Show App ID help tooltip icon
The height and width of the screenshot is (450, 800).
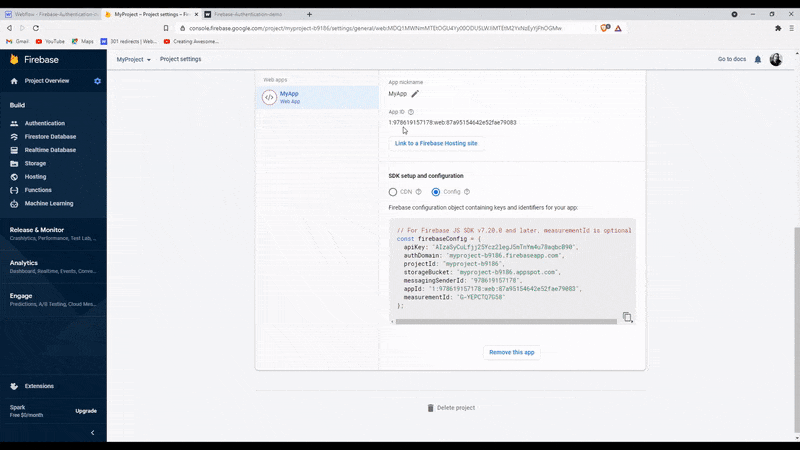[411, 112]
